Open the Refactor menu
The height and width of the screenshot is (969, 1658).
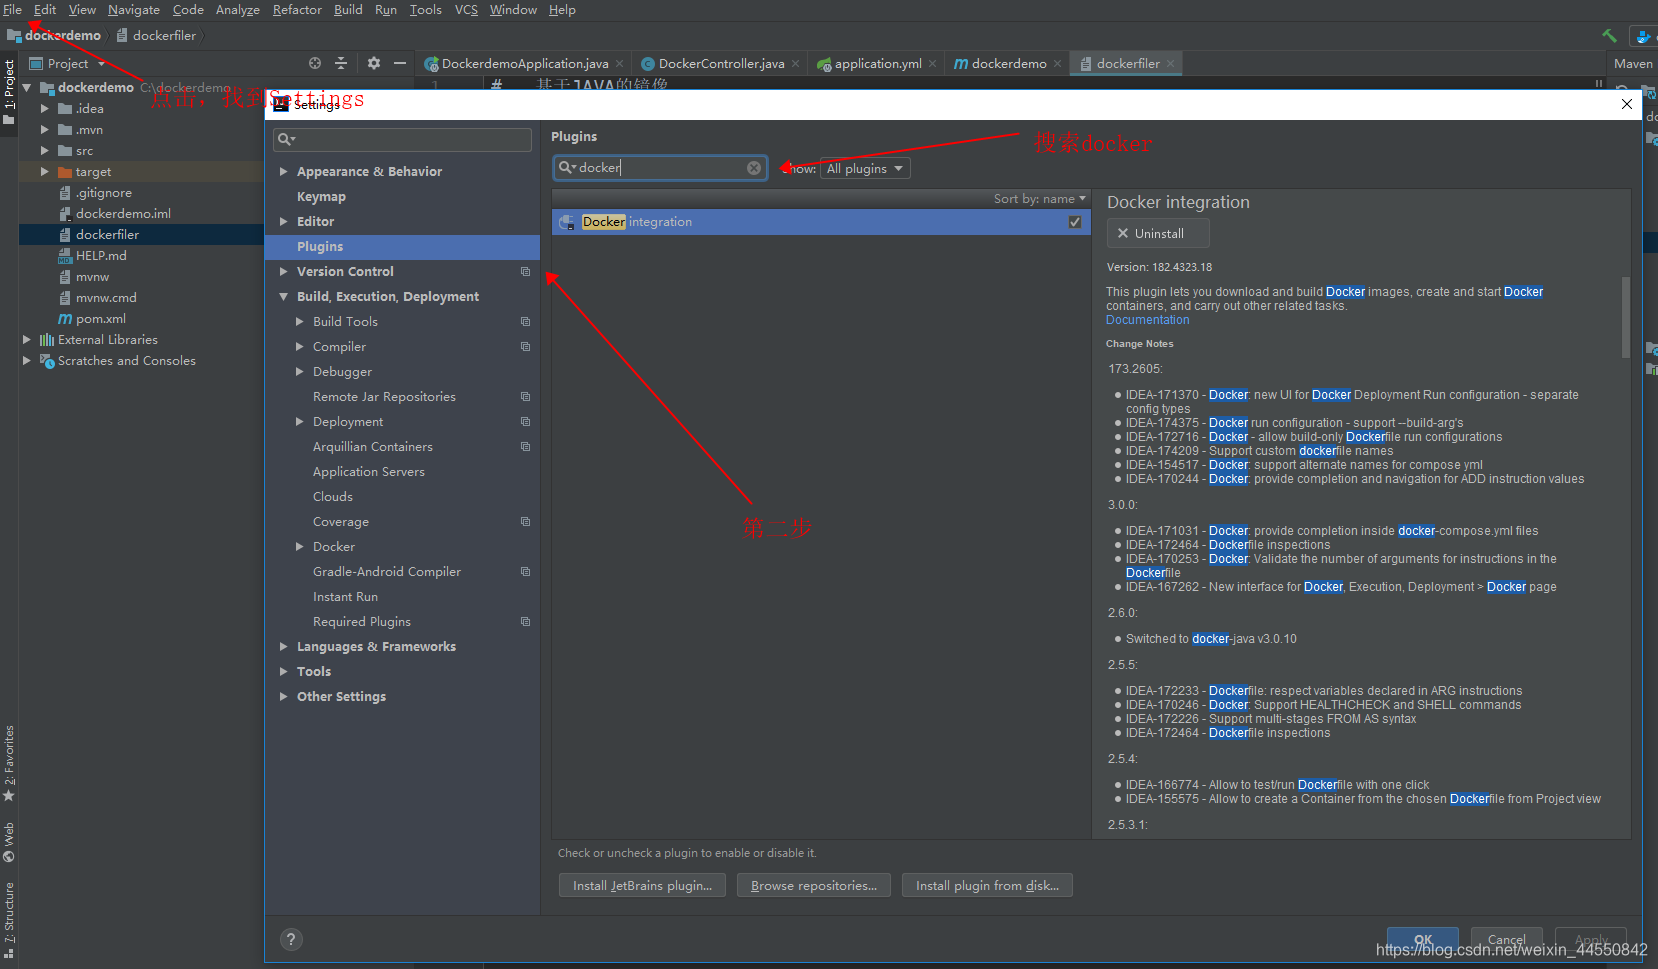[297, 10]
